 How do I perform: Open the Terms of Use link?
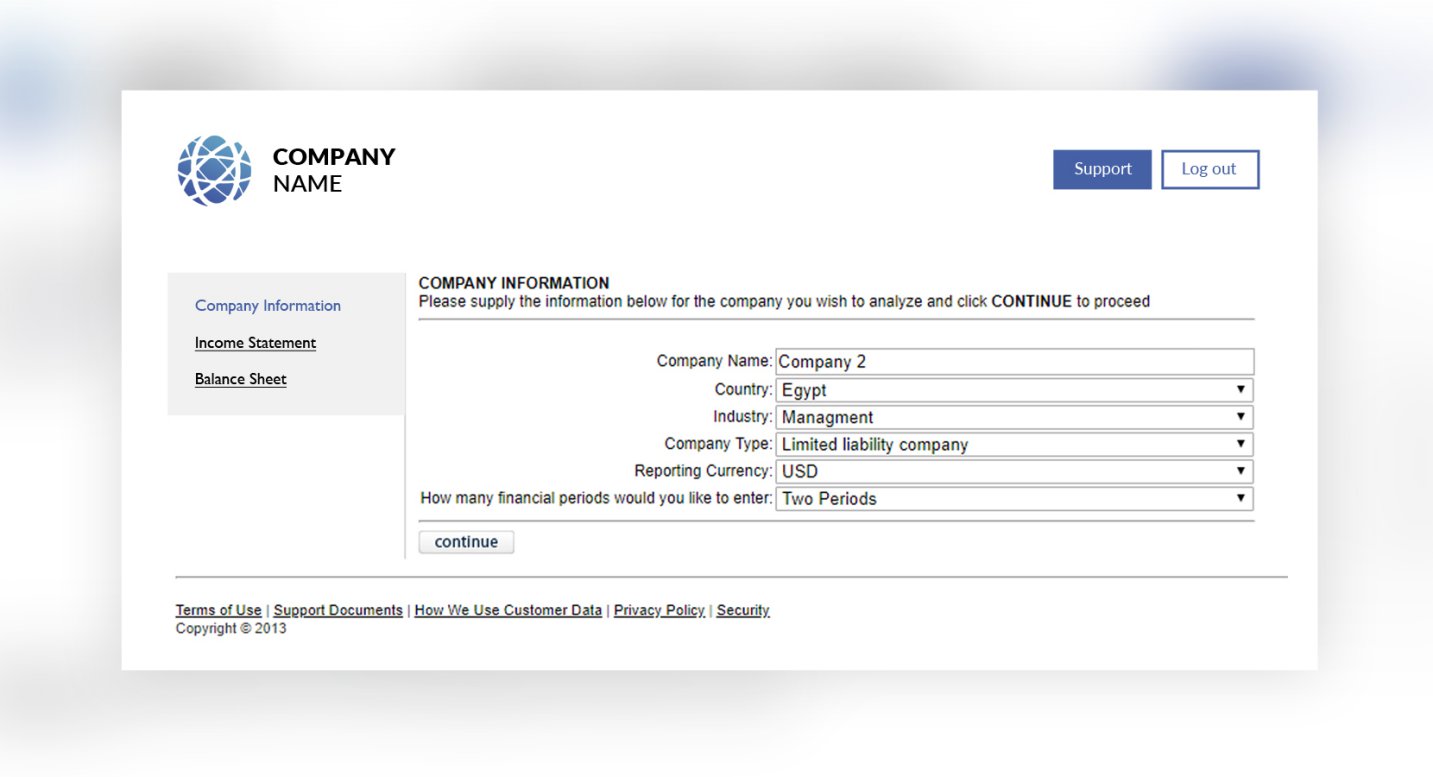218,610
